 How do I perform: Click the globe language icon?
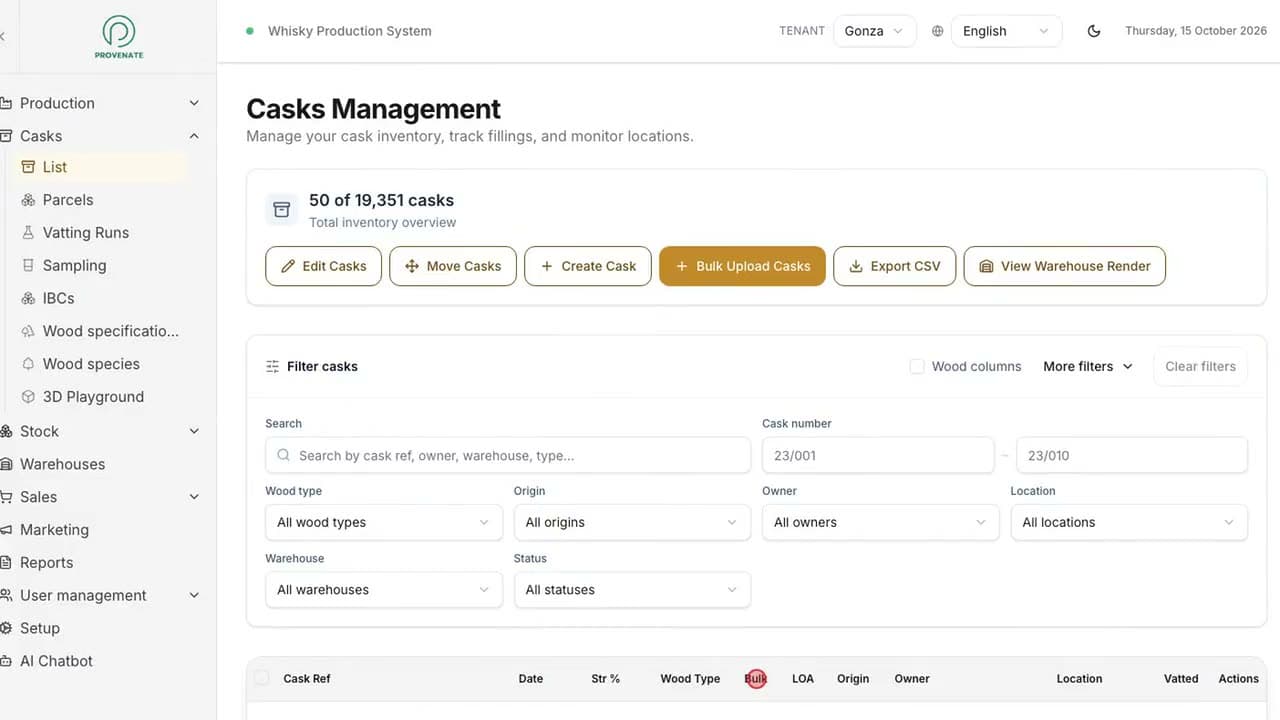click(937, 31)
